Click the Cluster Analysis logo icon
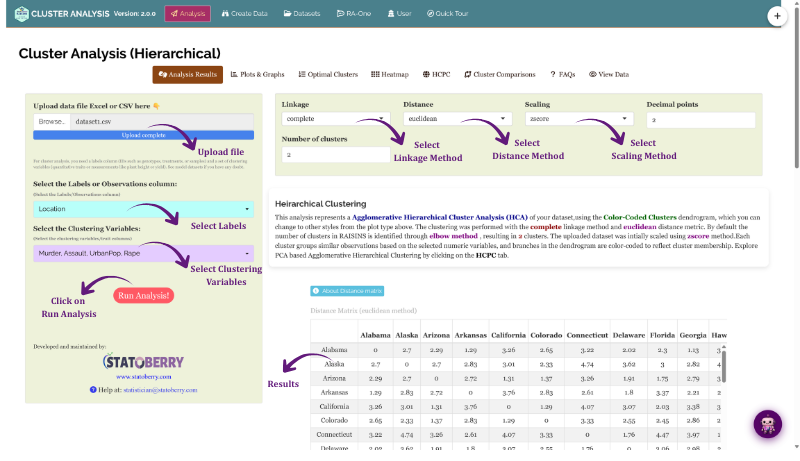This screenshot has height=461, width=800. coord(21,14)
